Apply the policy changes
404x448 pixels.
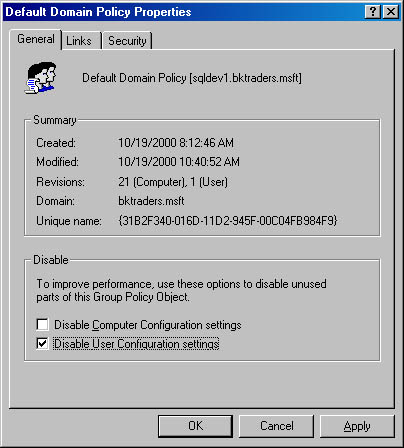click(357, 426)
